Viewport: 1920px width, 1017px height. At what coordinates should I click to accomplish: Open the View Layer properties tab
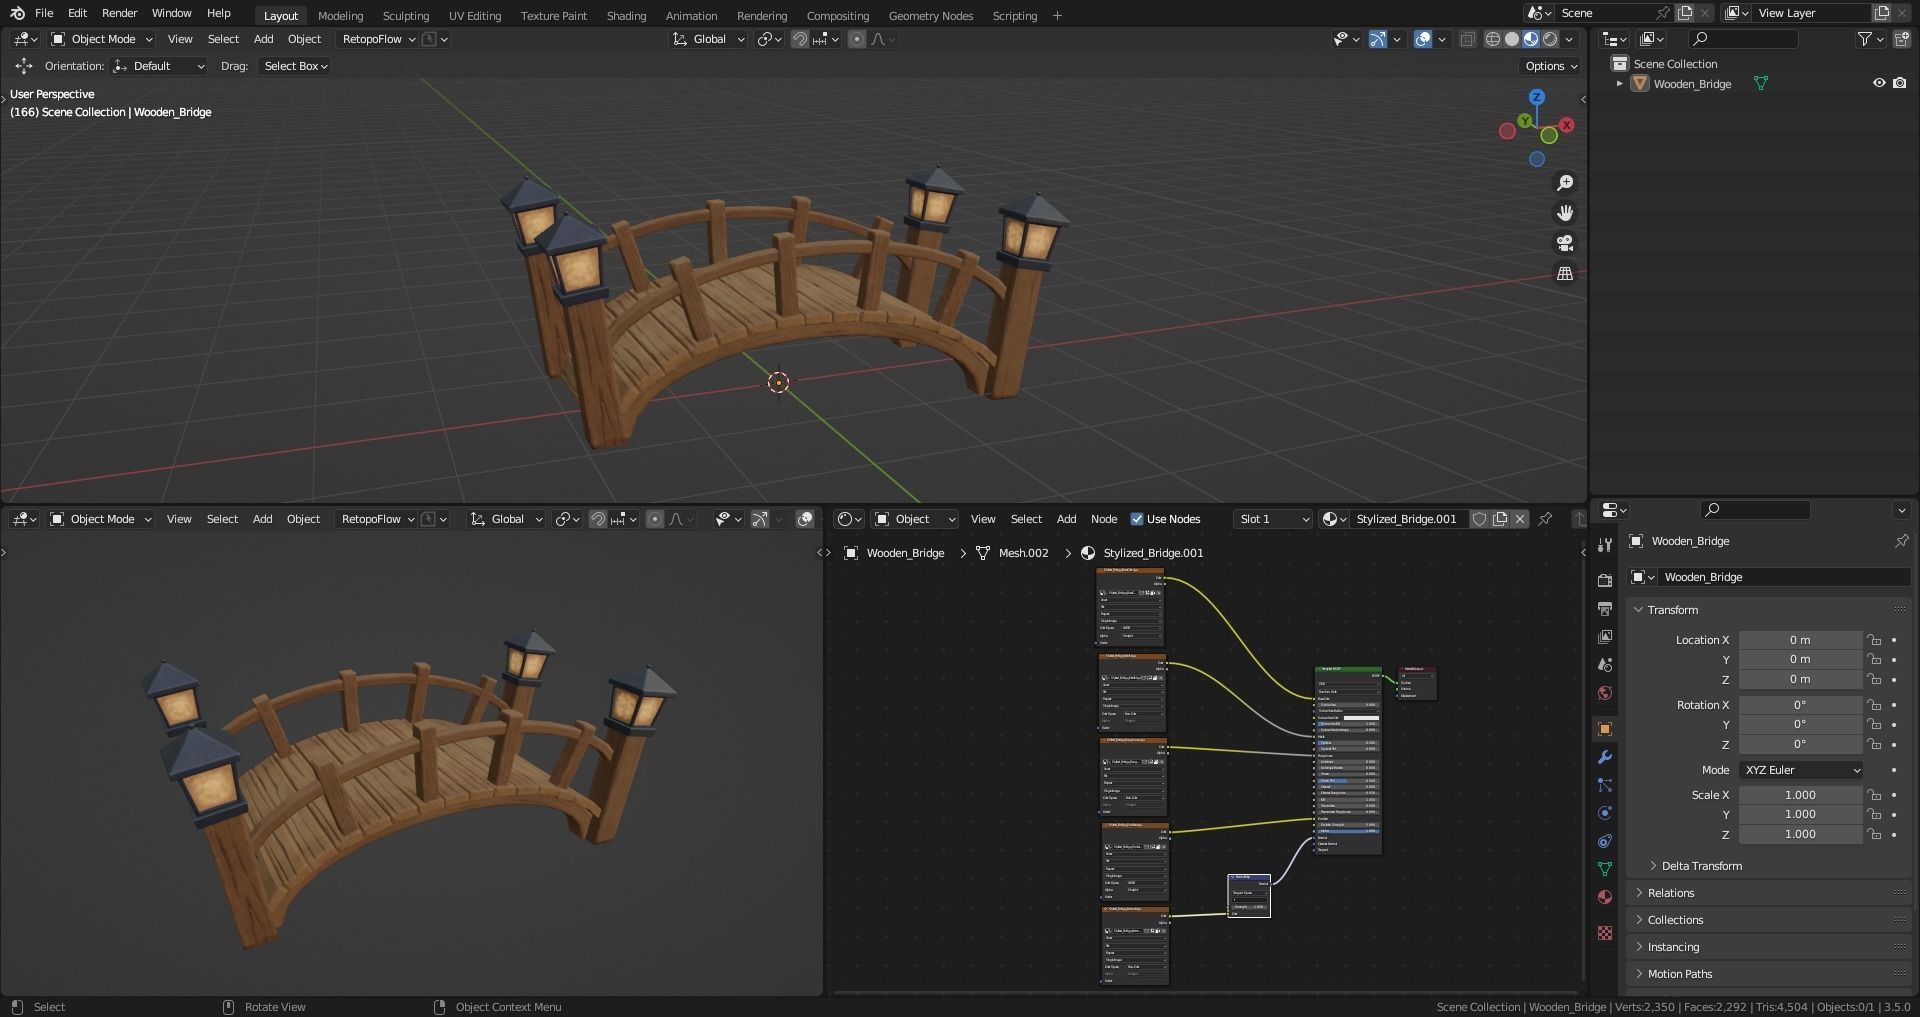[x=1605, y=637]
